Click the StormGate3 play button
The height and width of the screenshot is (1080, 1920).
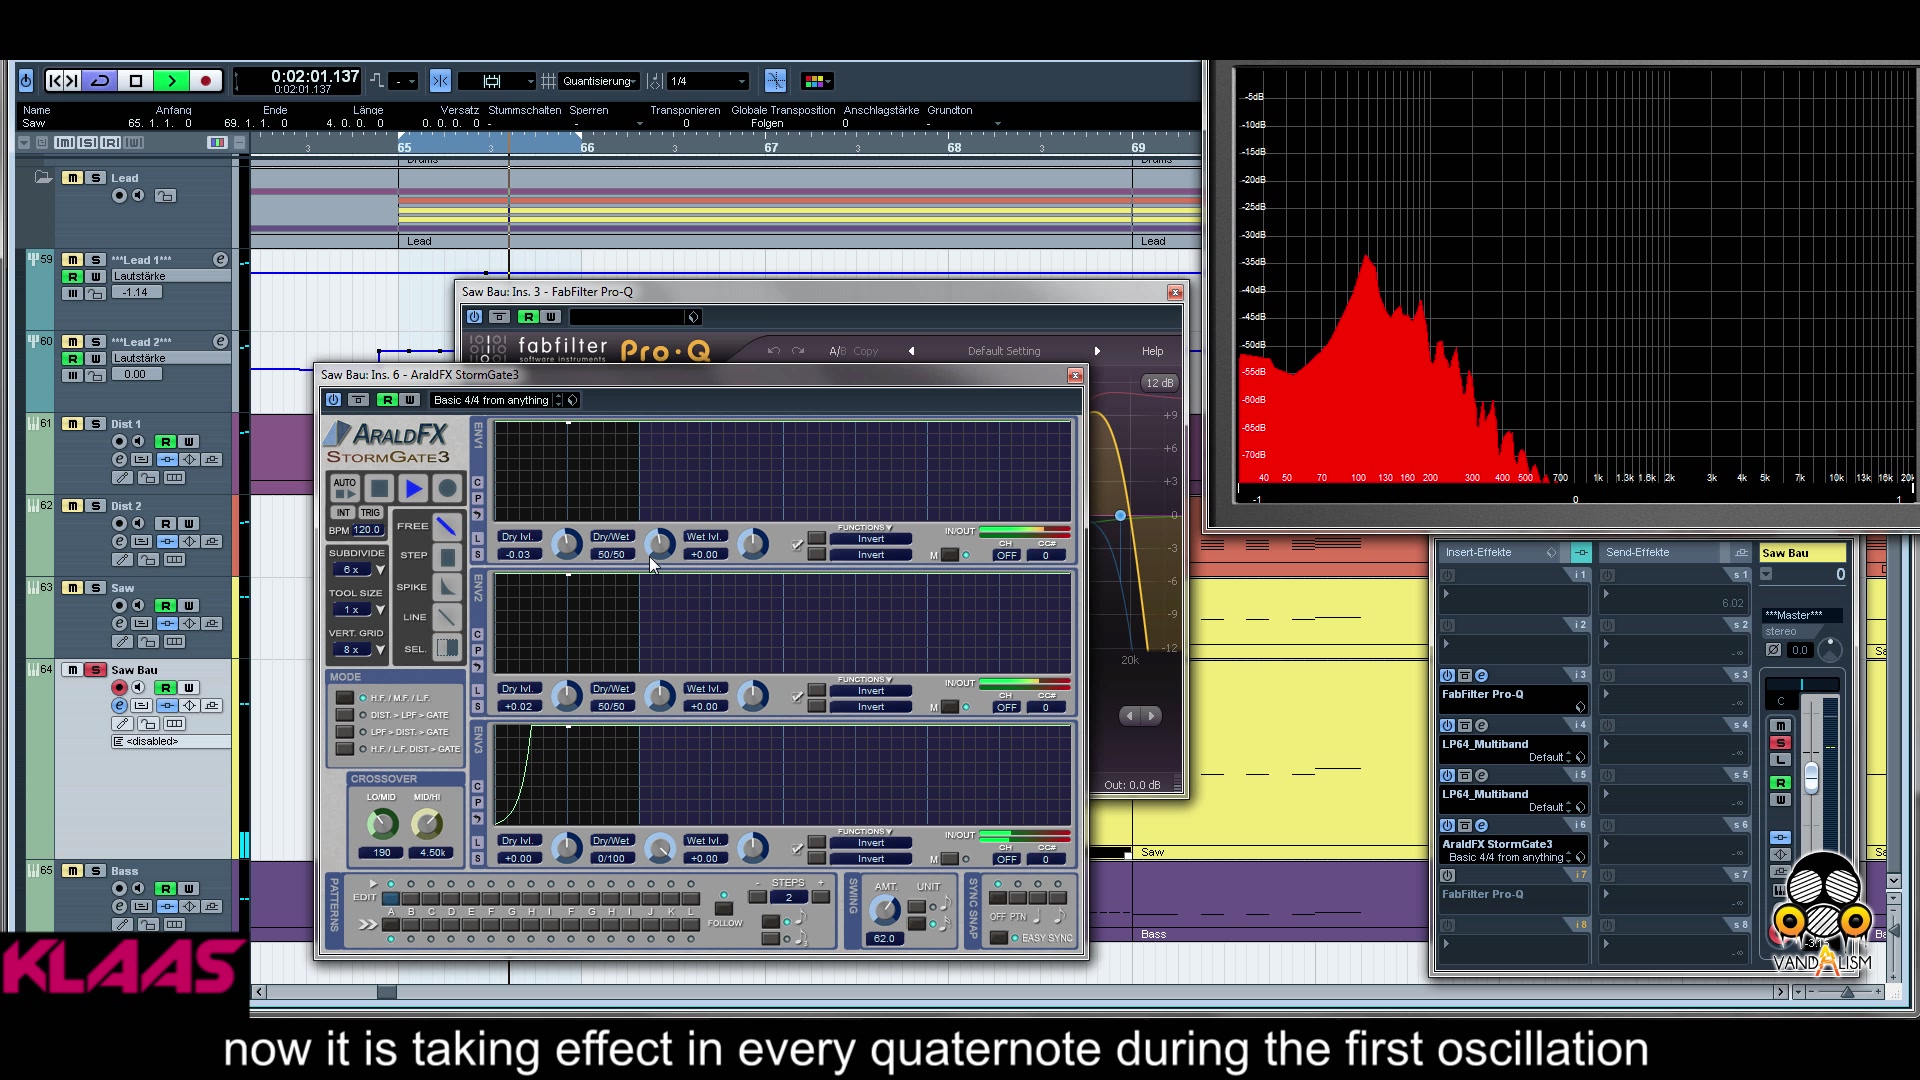pos(413,488)
